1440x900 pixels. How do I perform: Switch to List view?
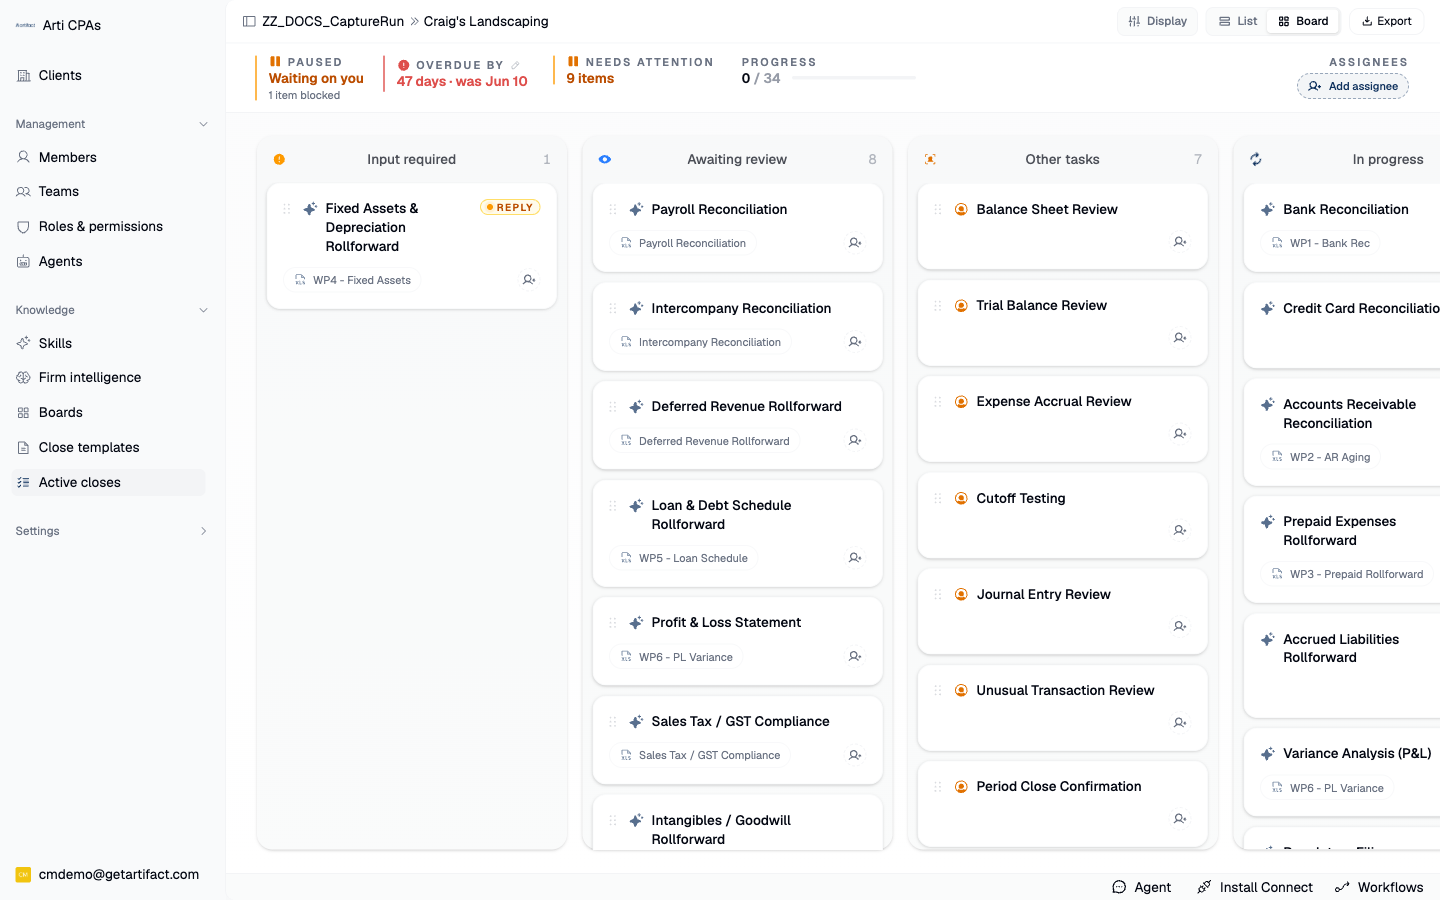tap(1238, 21)
